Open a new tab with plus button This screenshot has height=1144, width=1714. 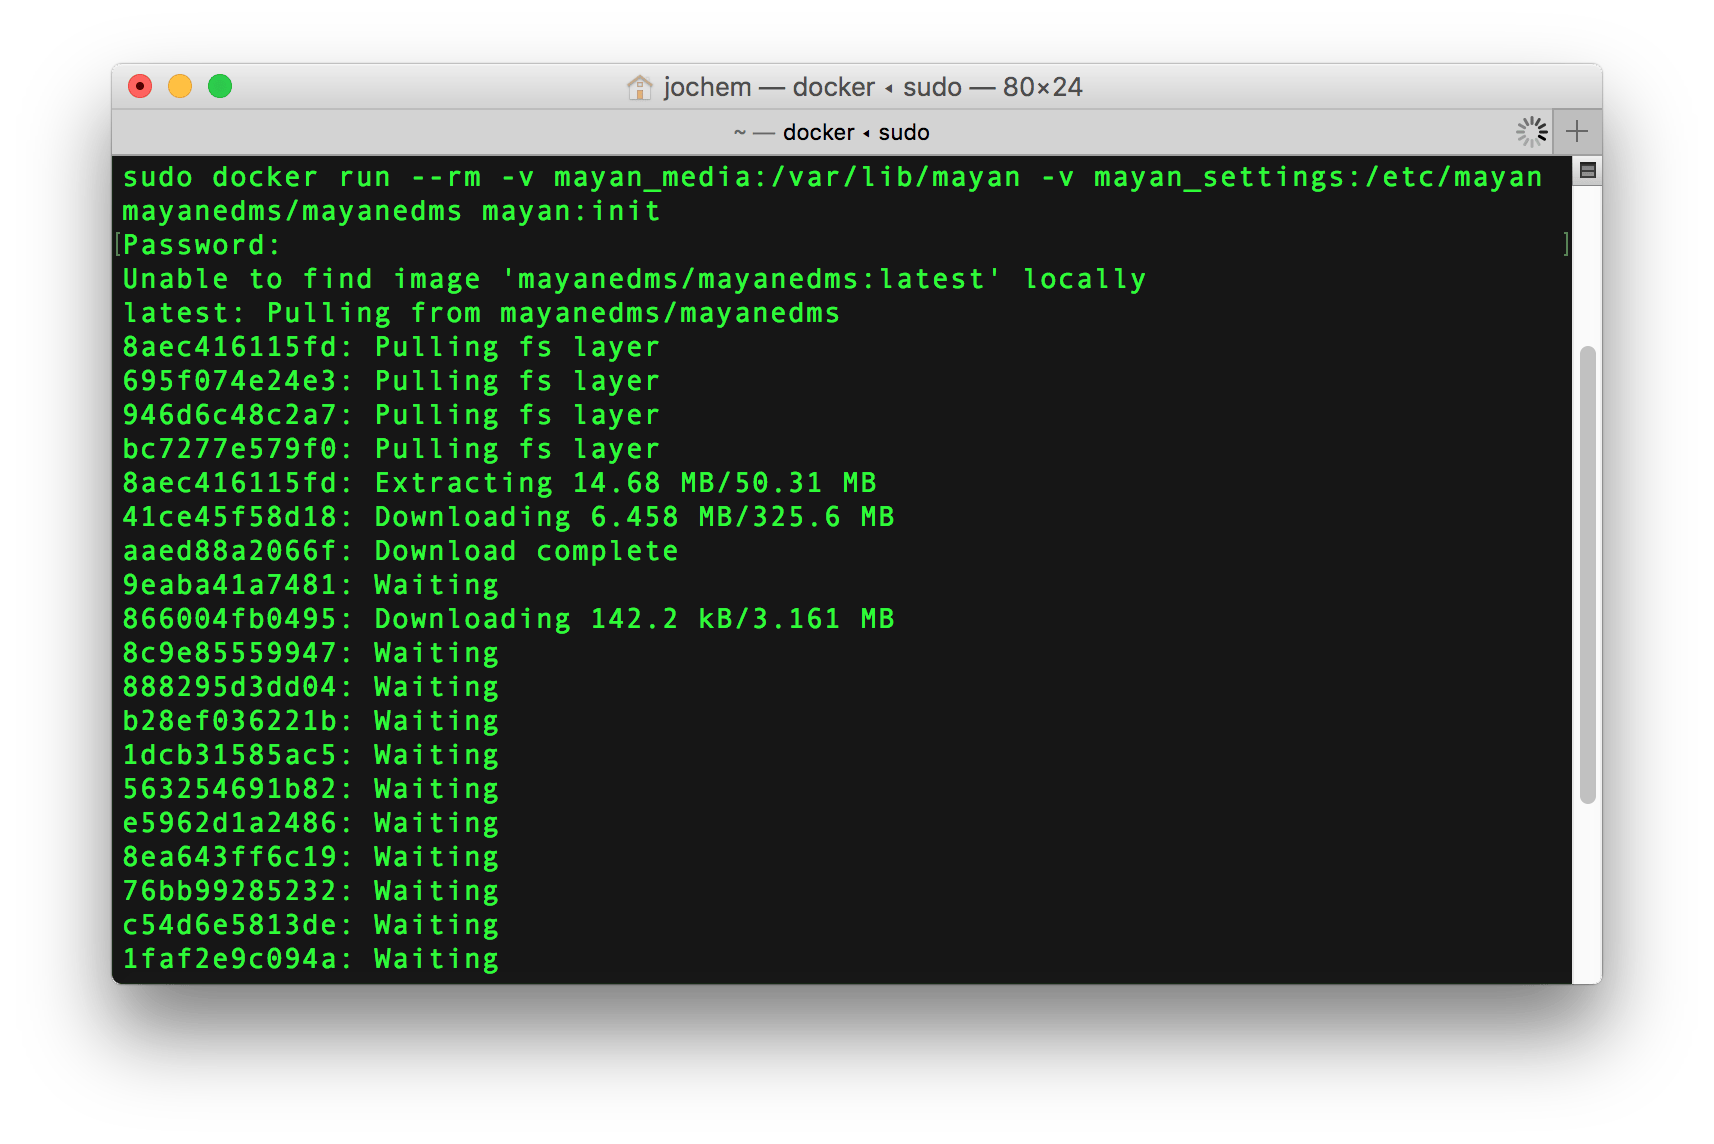coord(1577,131)
